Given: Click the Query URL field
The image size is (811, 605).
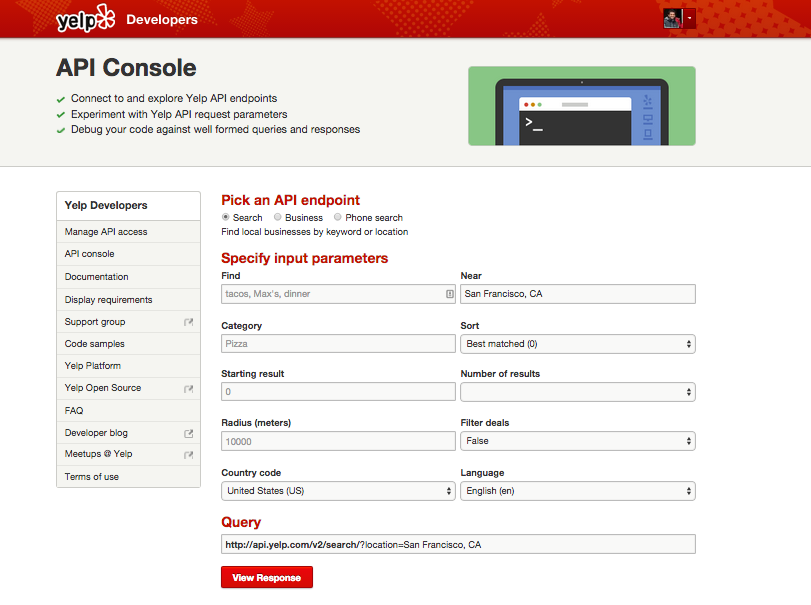Looking at the screenshot, I should [x=458, y=544].
